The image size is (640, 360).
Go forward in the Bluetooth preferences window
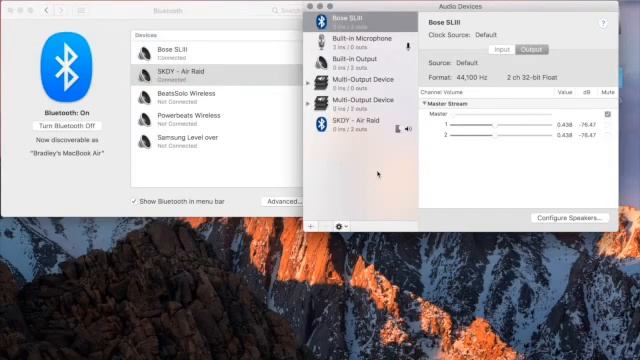(60, 11)
